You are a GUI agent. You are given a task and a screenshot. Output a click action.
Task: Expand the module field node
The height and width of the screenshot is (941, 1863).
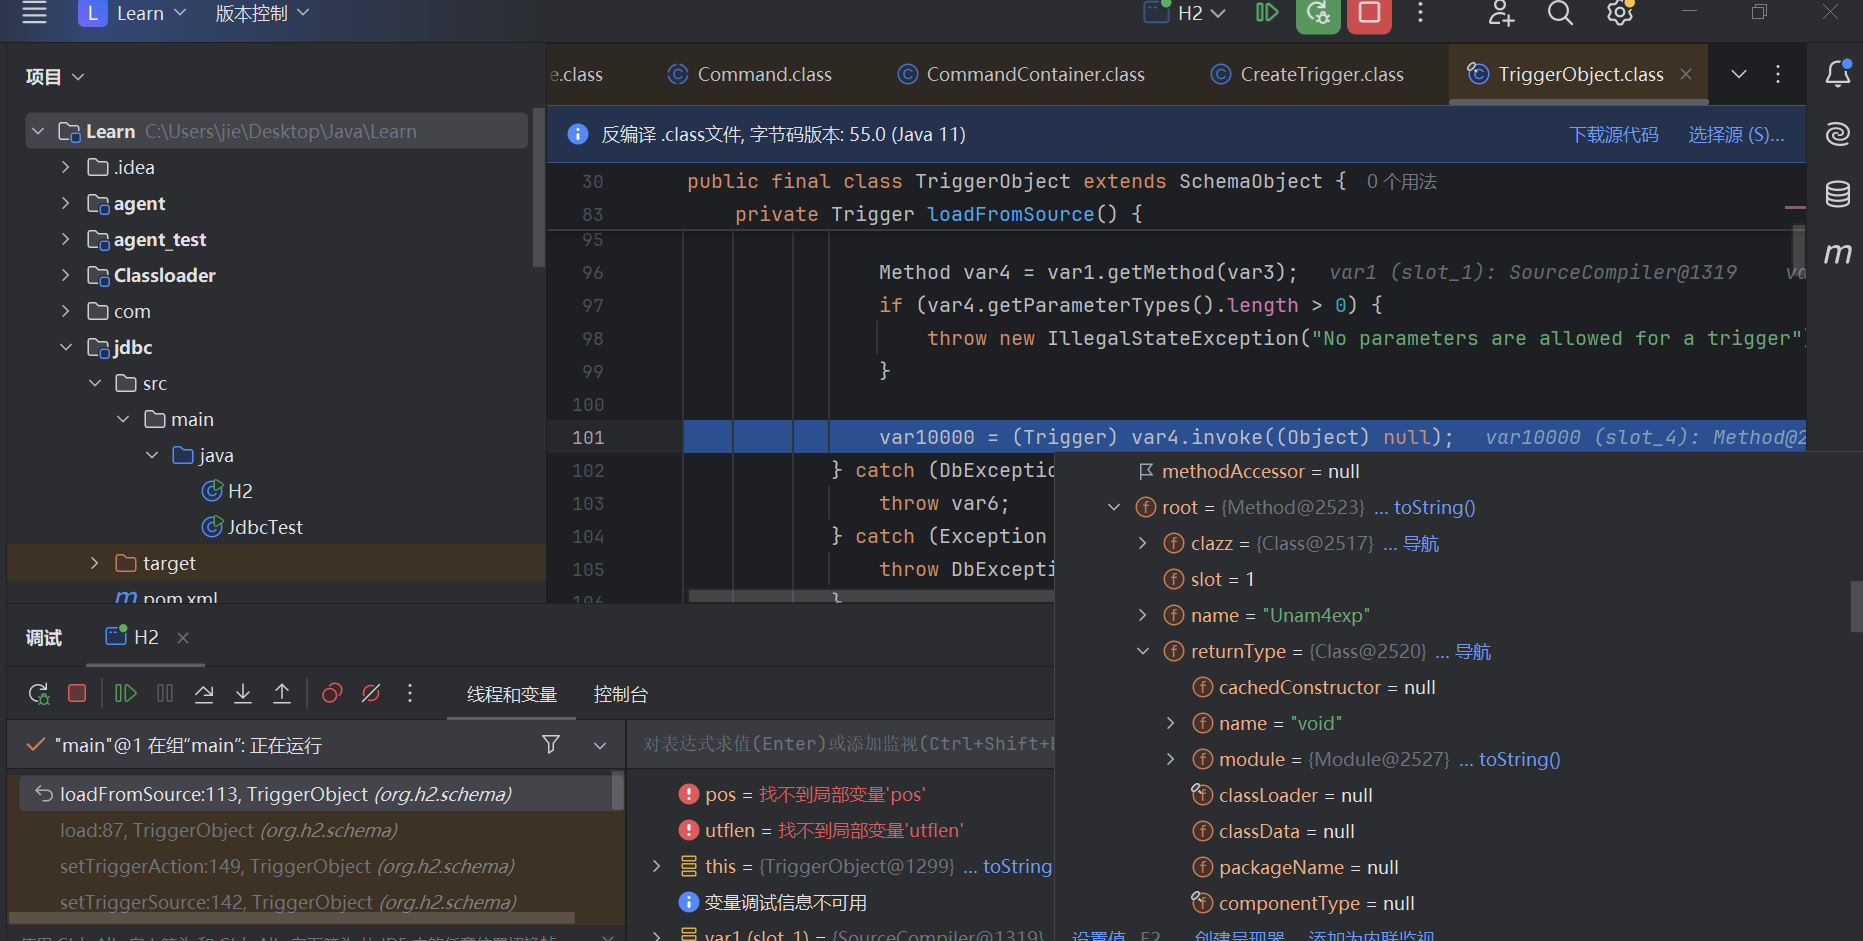point(1171,759)
